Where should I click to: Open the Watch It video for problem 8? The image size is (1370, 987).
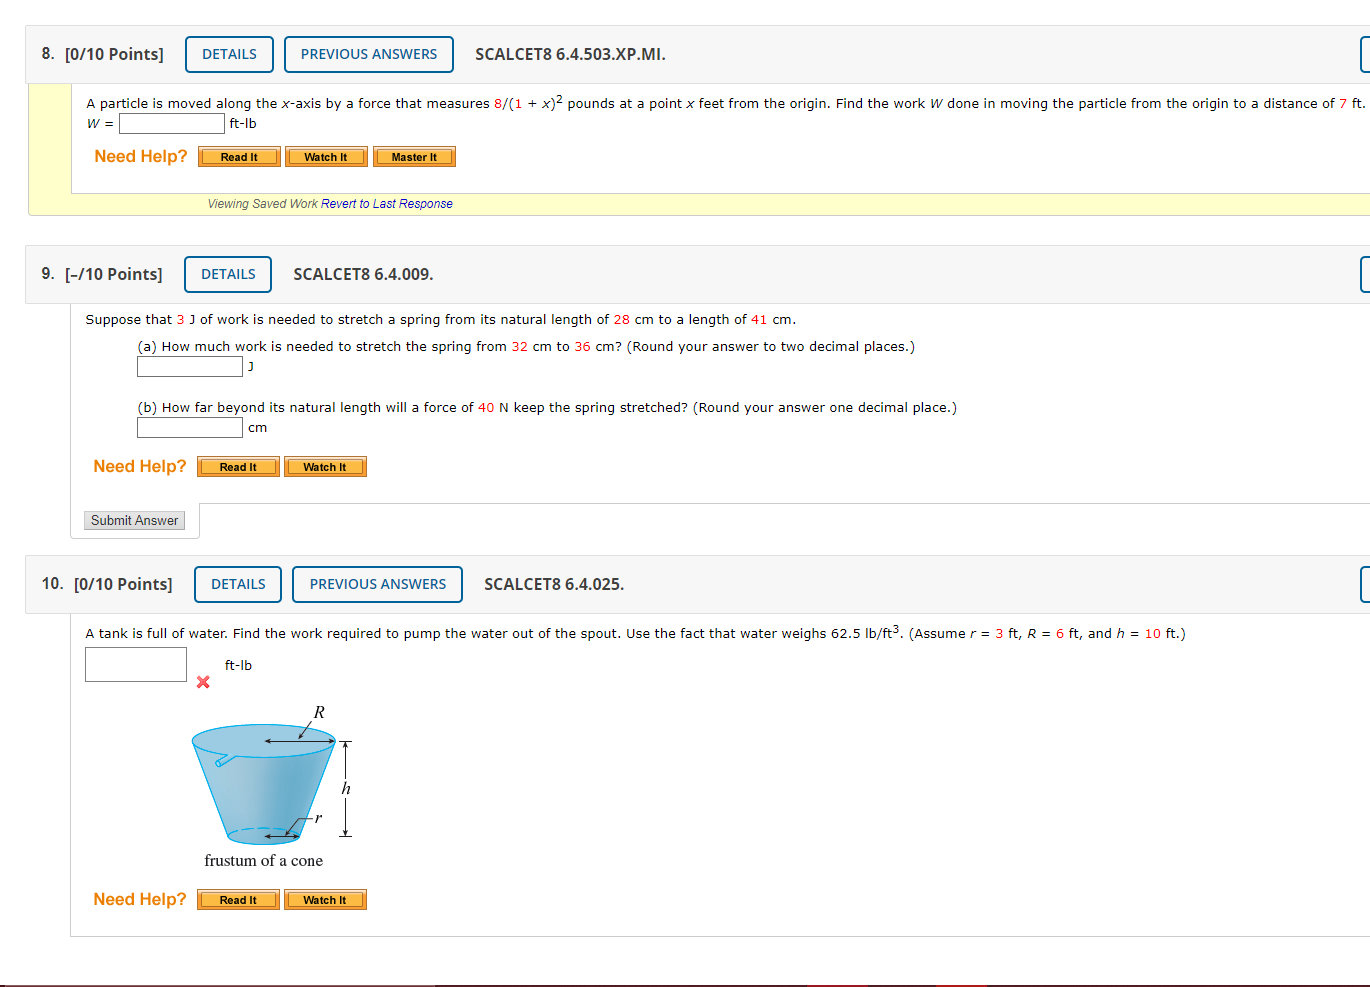tap(326, 156)
